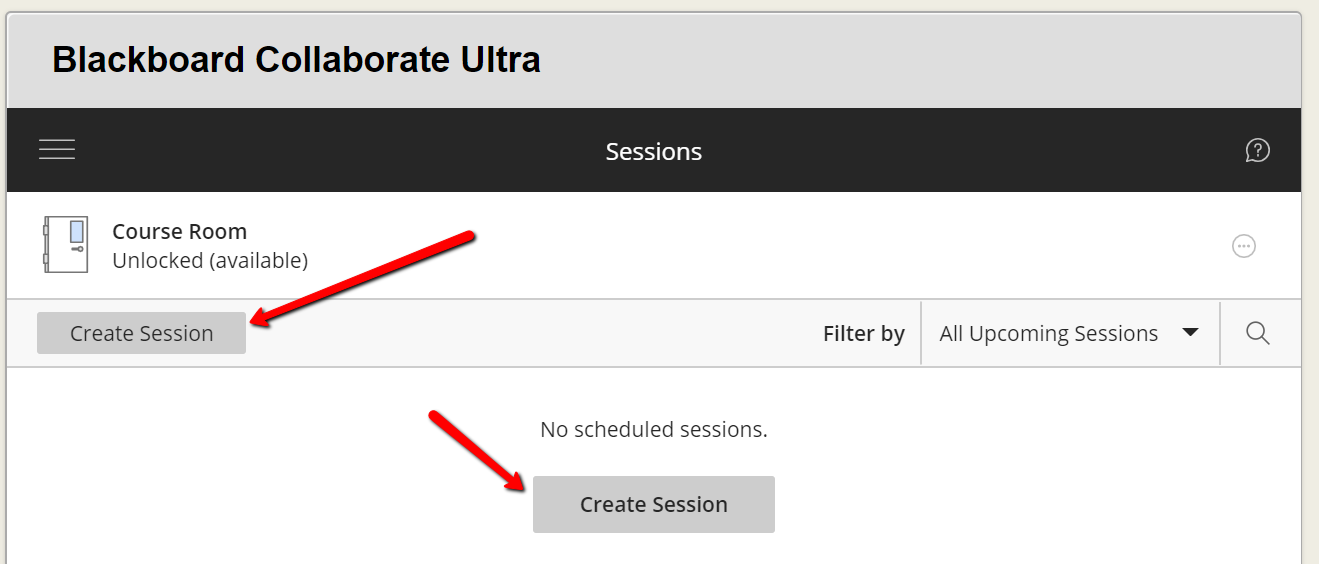Click the Blackboard Collaborate Ultra heading
The width and height of the screenshot is (1319, 564).
(x=296, y=60)
